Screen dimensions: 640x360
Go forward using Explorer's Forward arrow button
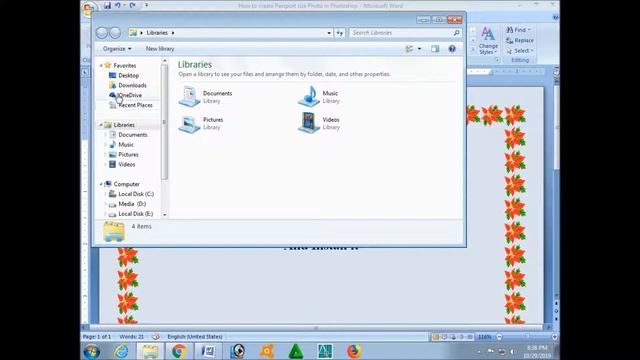[115, 33]
